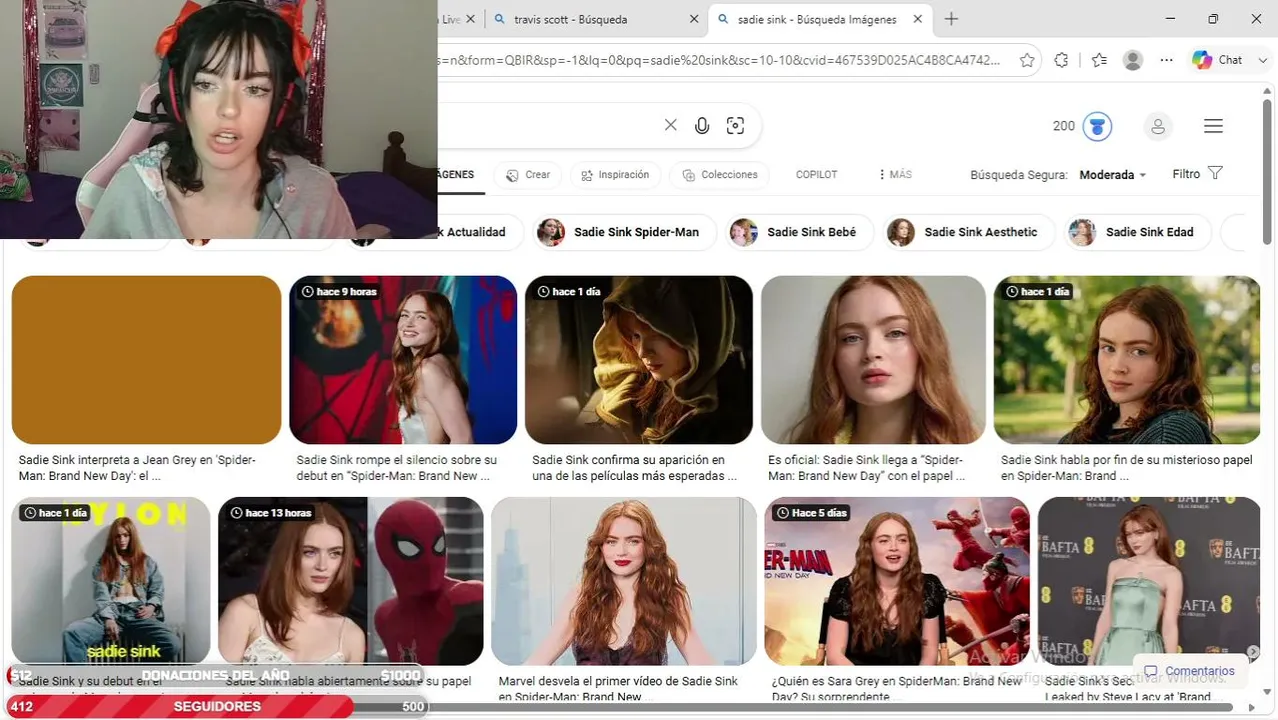Open the Colecciones tab
The image size is (1278, 720).
[x=720, y=175]
